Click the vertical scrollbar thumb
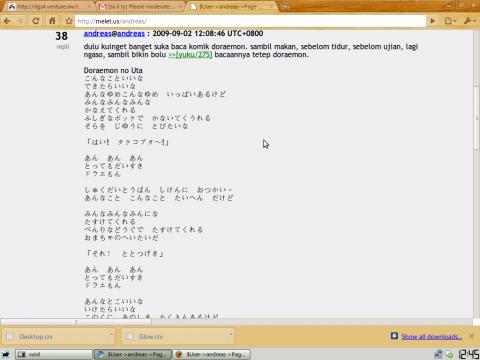The height and width of the screenshot is (360, 480). (x=476, y=118)
